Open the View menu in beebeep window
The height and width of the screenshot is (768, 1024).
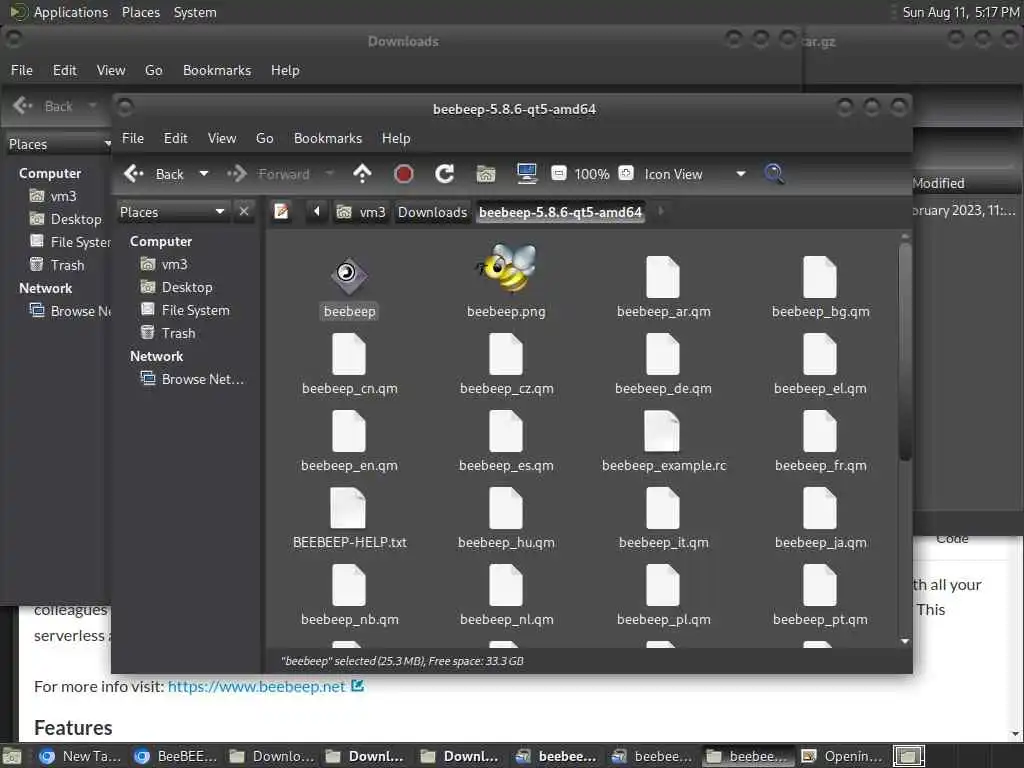[222, 138]
